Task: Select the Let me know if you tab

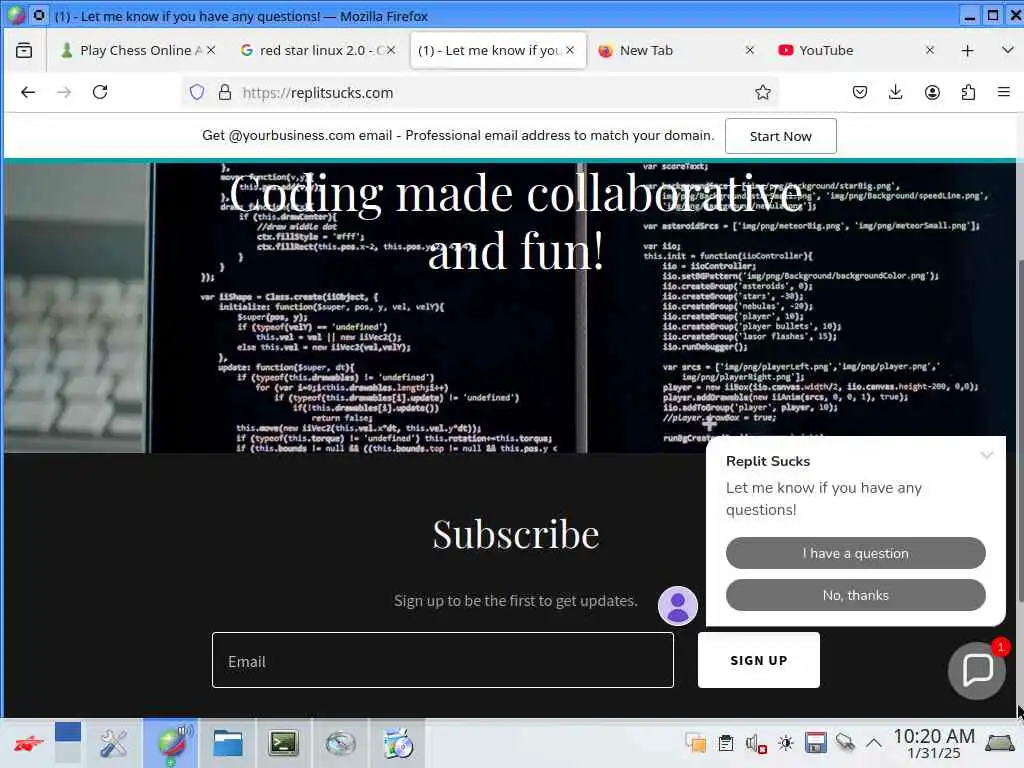Action: pyautogui.click(x=498, y=50)
